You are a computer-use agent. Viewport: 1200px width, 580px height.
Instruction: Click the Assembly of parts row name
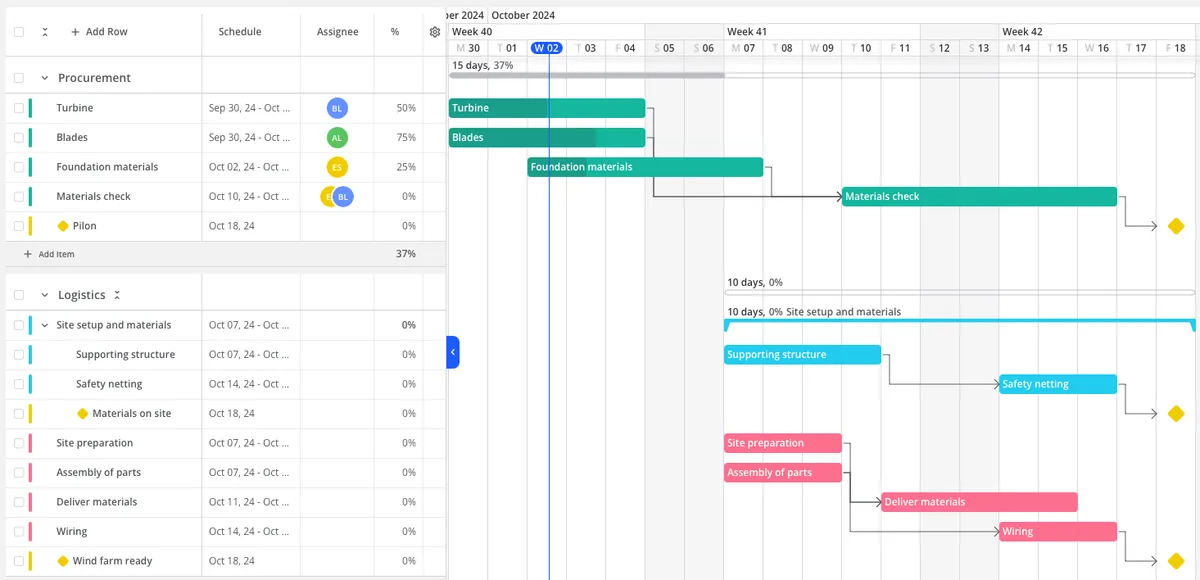pyautogui.click(x=99, y=472)
